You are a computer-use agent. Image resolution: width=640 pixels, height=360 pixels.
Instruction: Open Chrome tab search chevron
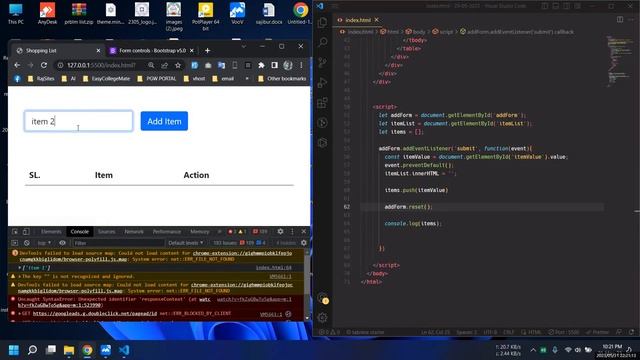point(244,47)
